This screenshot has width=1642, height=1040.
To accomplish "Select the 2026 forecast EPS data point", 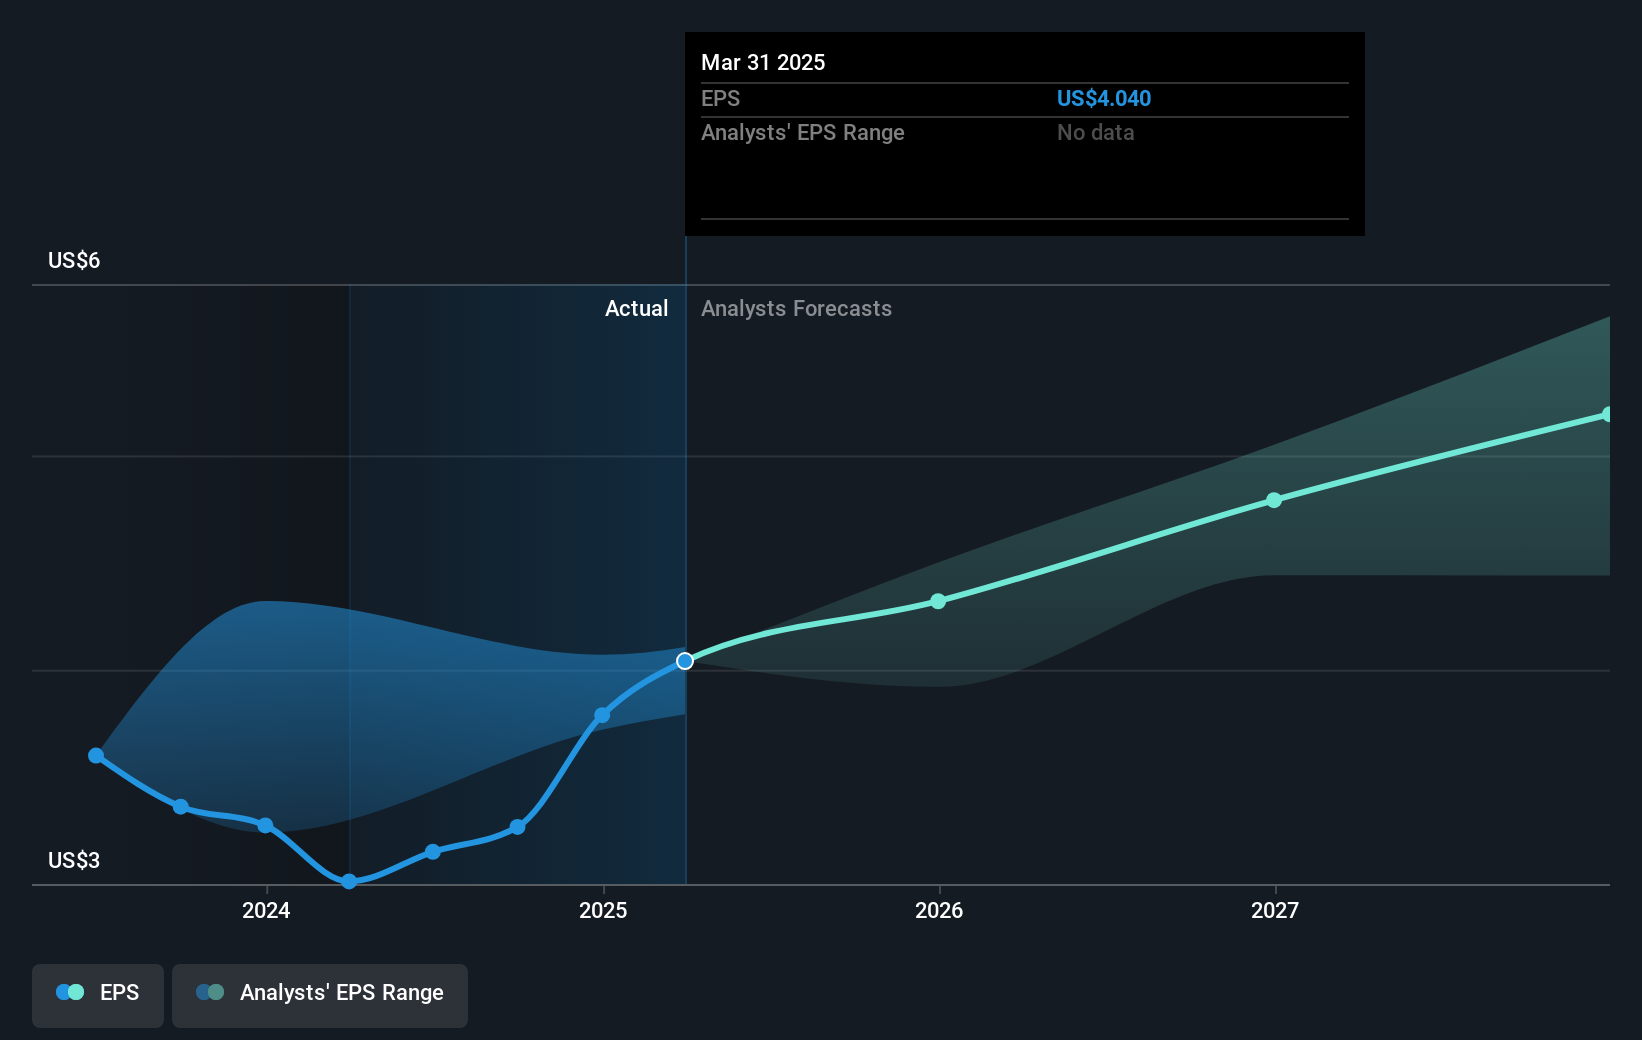I will point(938,601).
